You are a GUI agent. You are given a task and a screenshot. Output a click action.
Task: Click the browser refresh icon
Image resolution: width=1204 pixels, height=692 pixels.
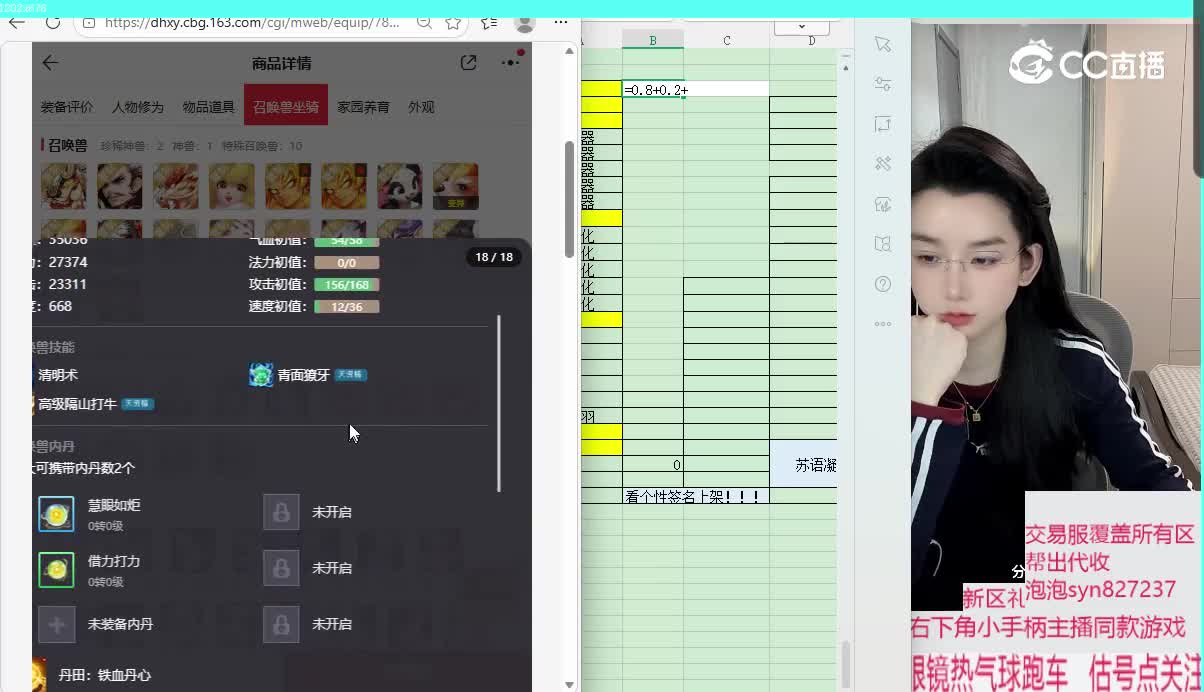53,22
